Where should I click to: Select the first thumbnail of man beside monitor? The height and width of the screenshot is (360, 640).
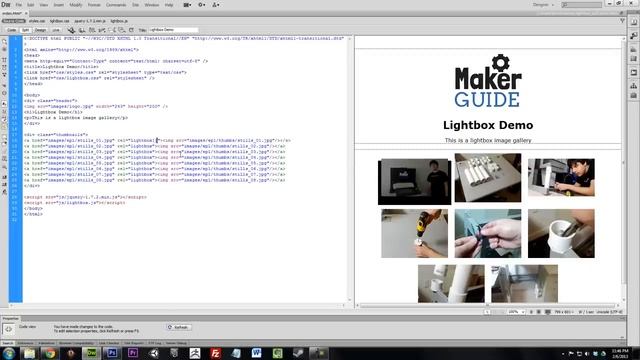(x=414, y=182)
